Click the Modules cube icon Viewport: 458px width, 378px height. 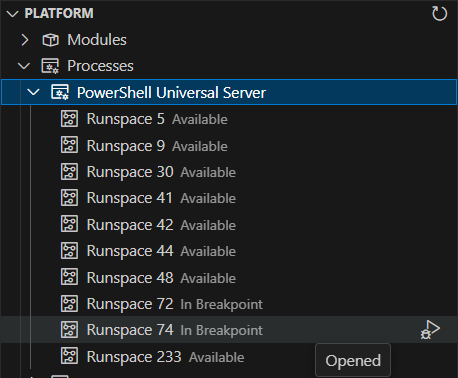click(50, 40)
